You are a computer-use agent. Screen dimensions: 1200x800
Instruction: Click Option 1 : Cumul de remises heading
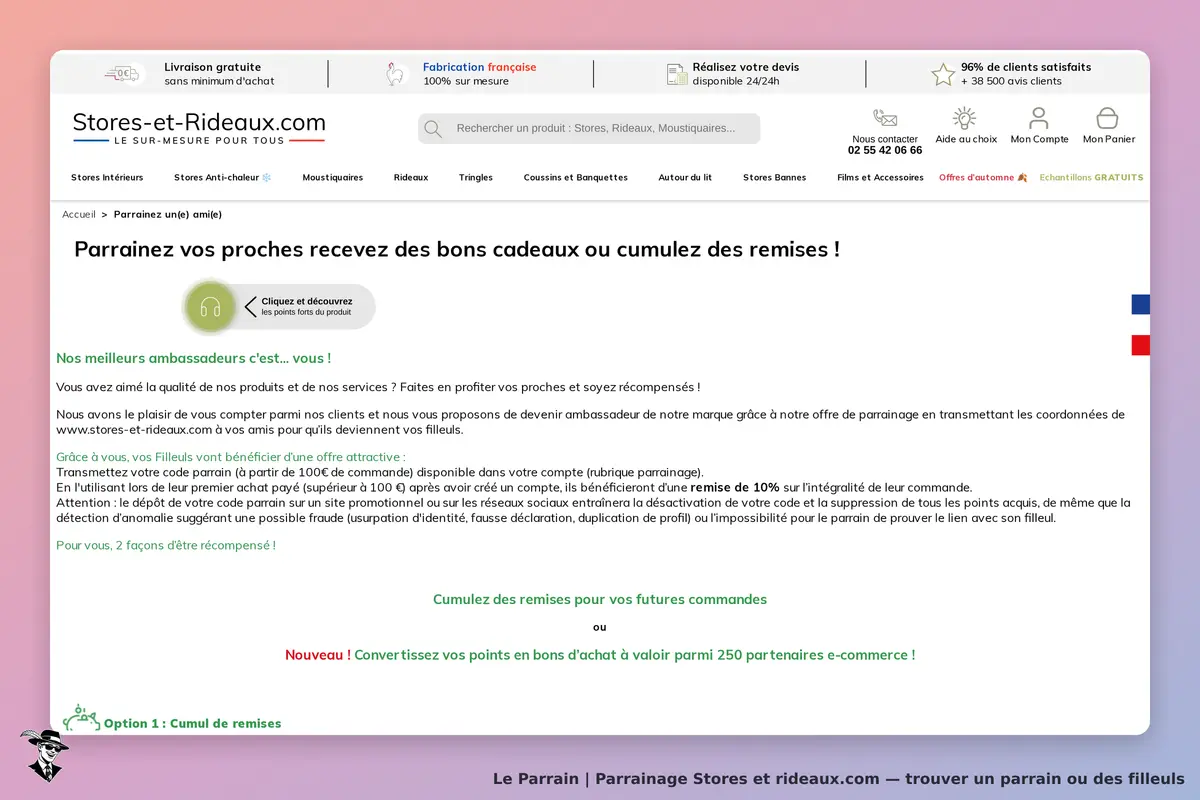193,723
